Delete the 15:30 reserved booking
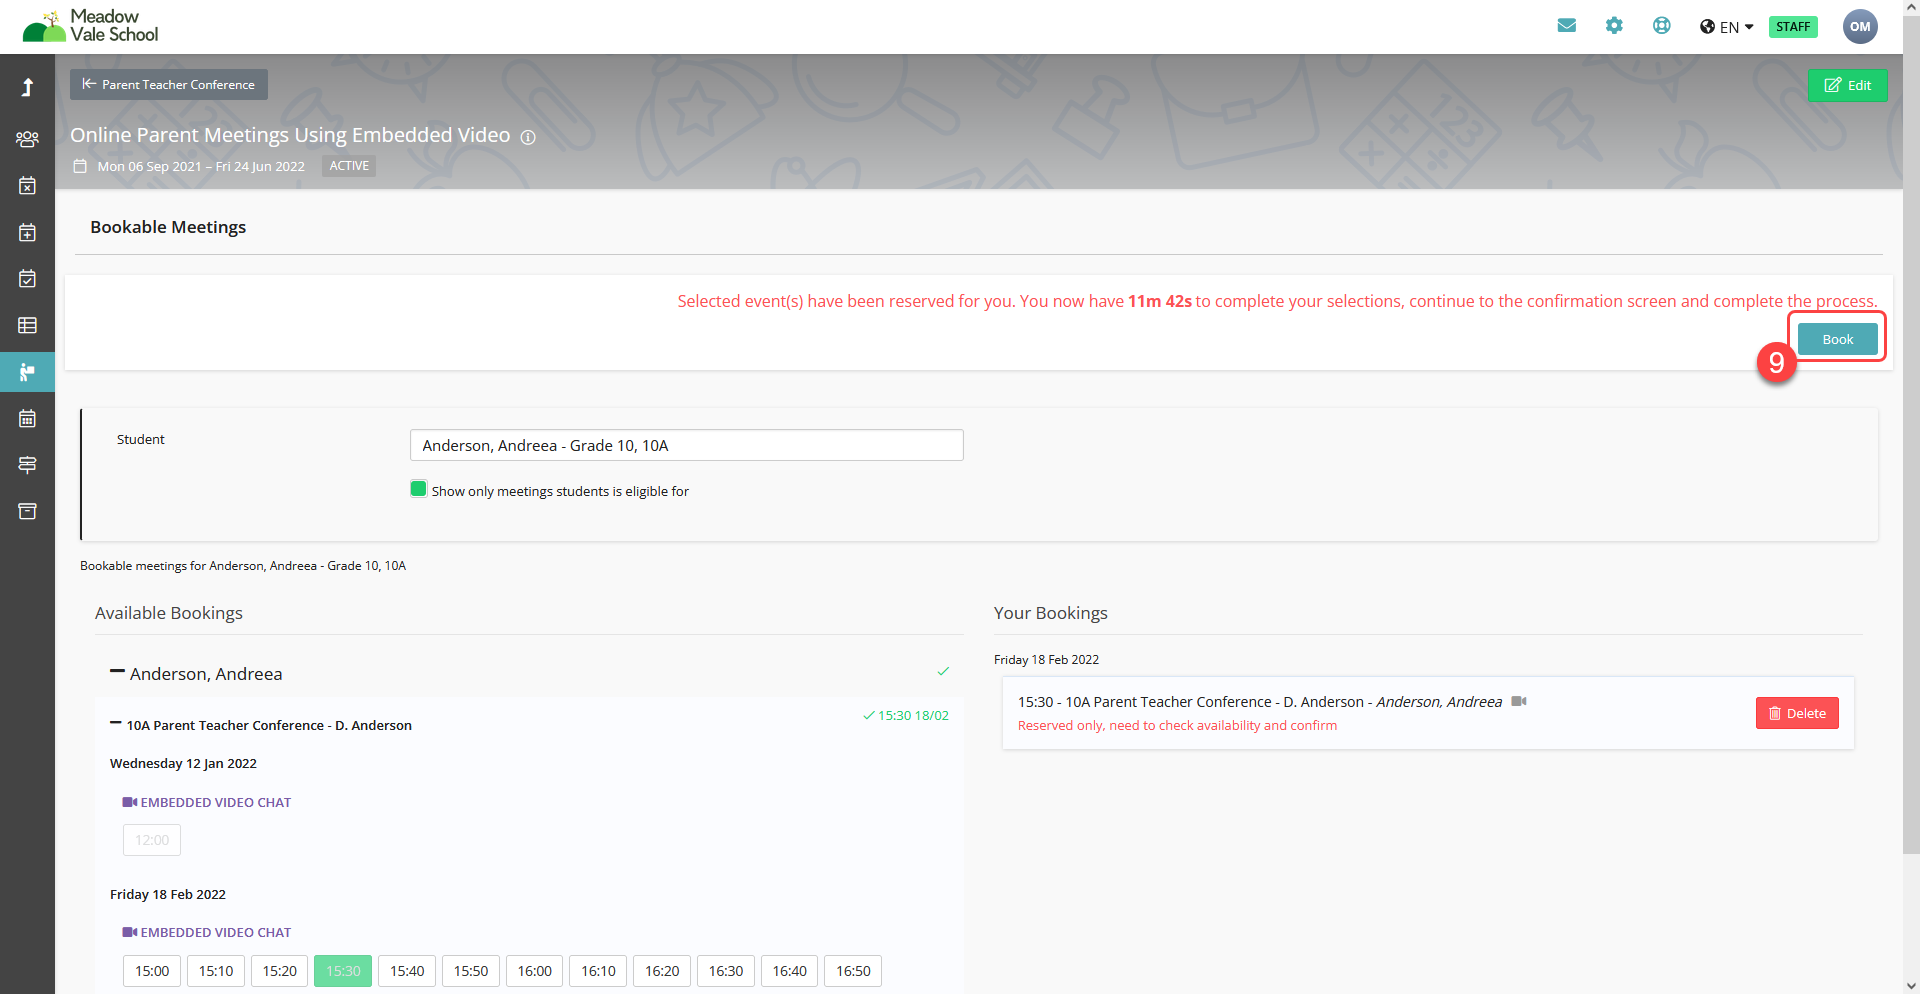The image size is (1920, 994). click(x=1796, y=713)
